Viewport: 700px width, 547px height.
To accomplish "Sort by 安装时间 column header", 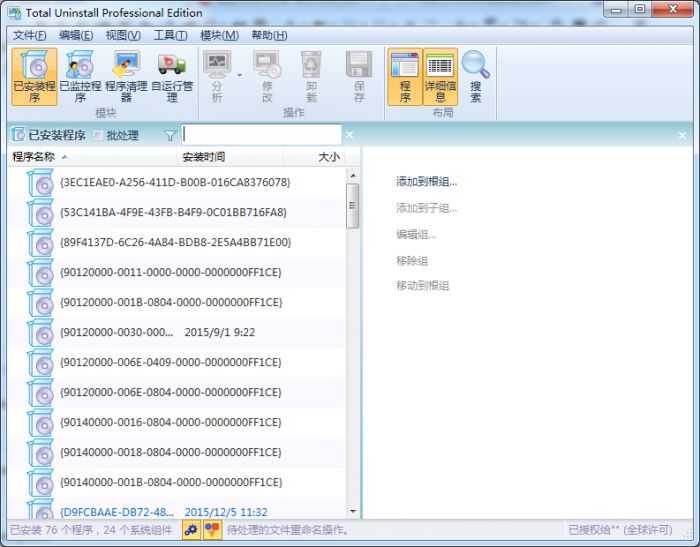I will (x=230, y=157).
